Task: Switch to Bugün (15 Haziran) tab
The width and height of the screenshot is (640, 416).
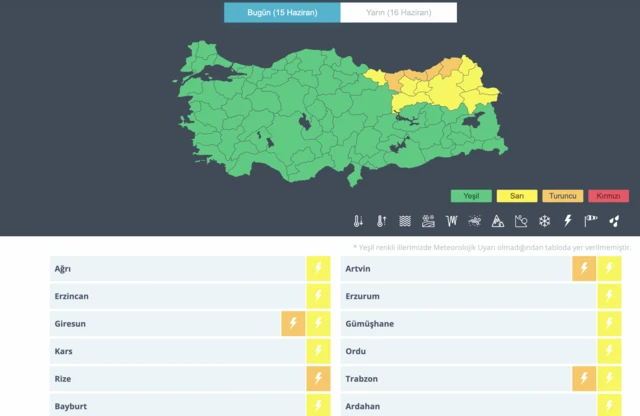Action: point(282,12)
